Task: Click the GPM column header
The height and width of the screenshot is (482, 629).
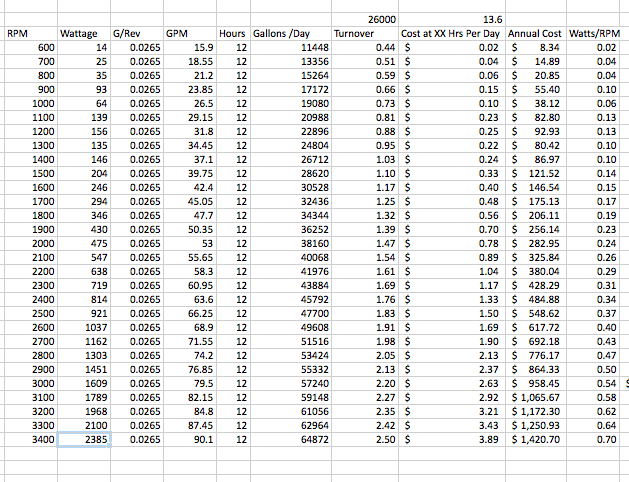Action: pos(190,34)
